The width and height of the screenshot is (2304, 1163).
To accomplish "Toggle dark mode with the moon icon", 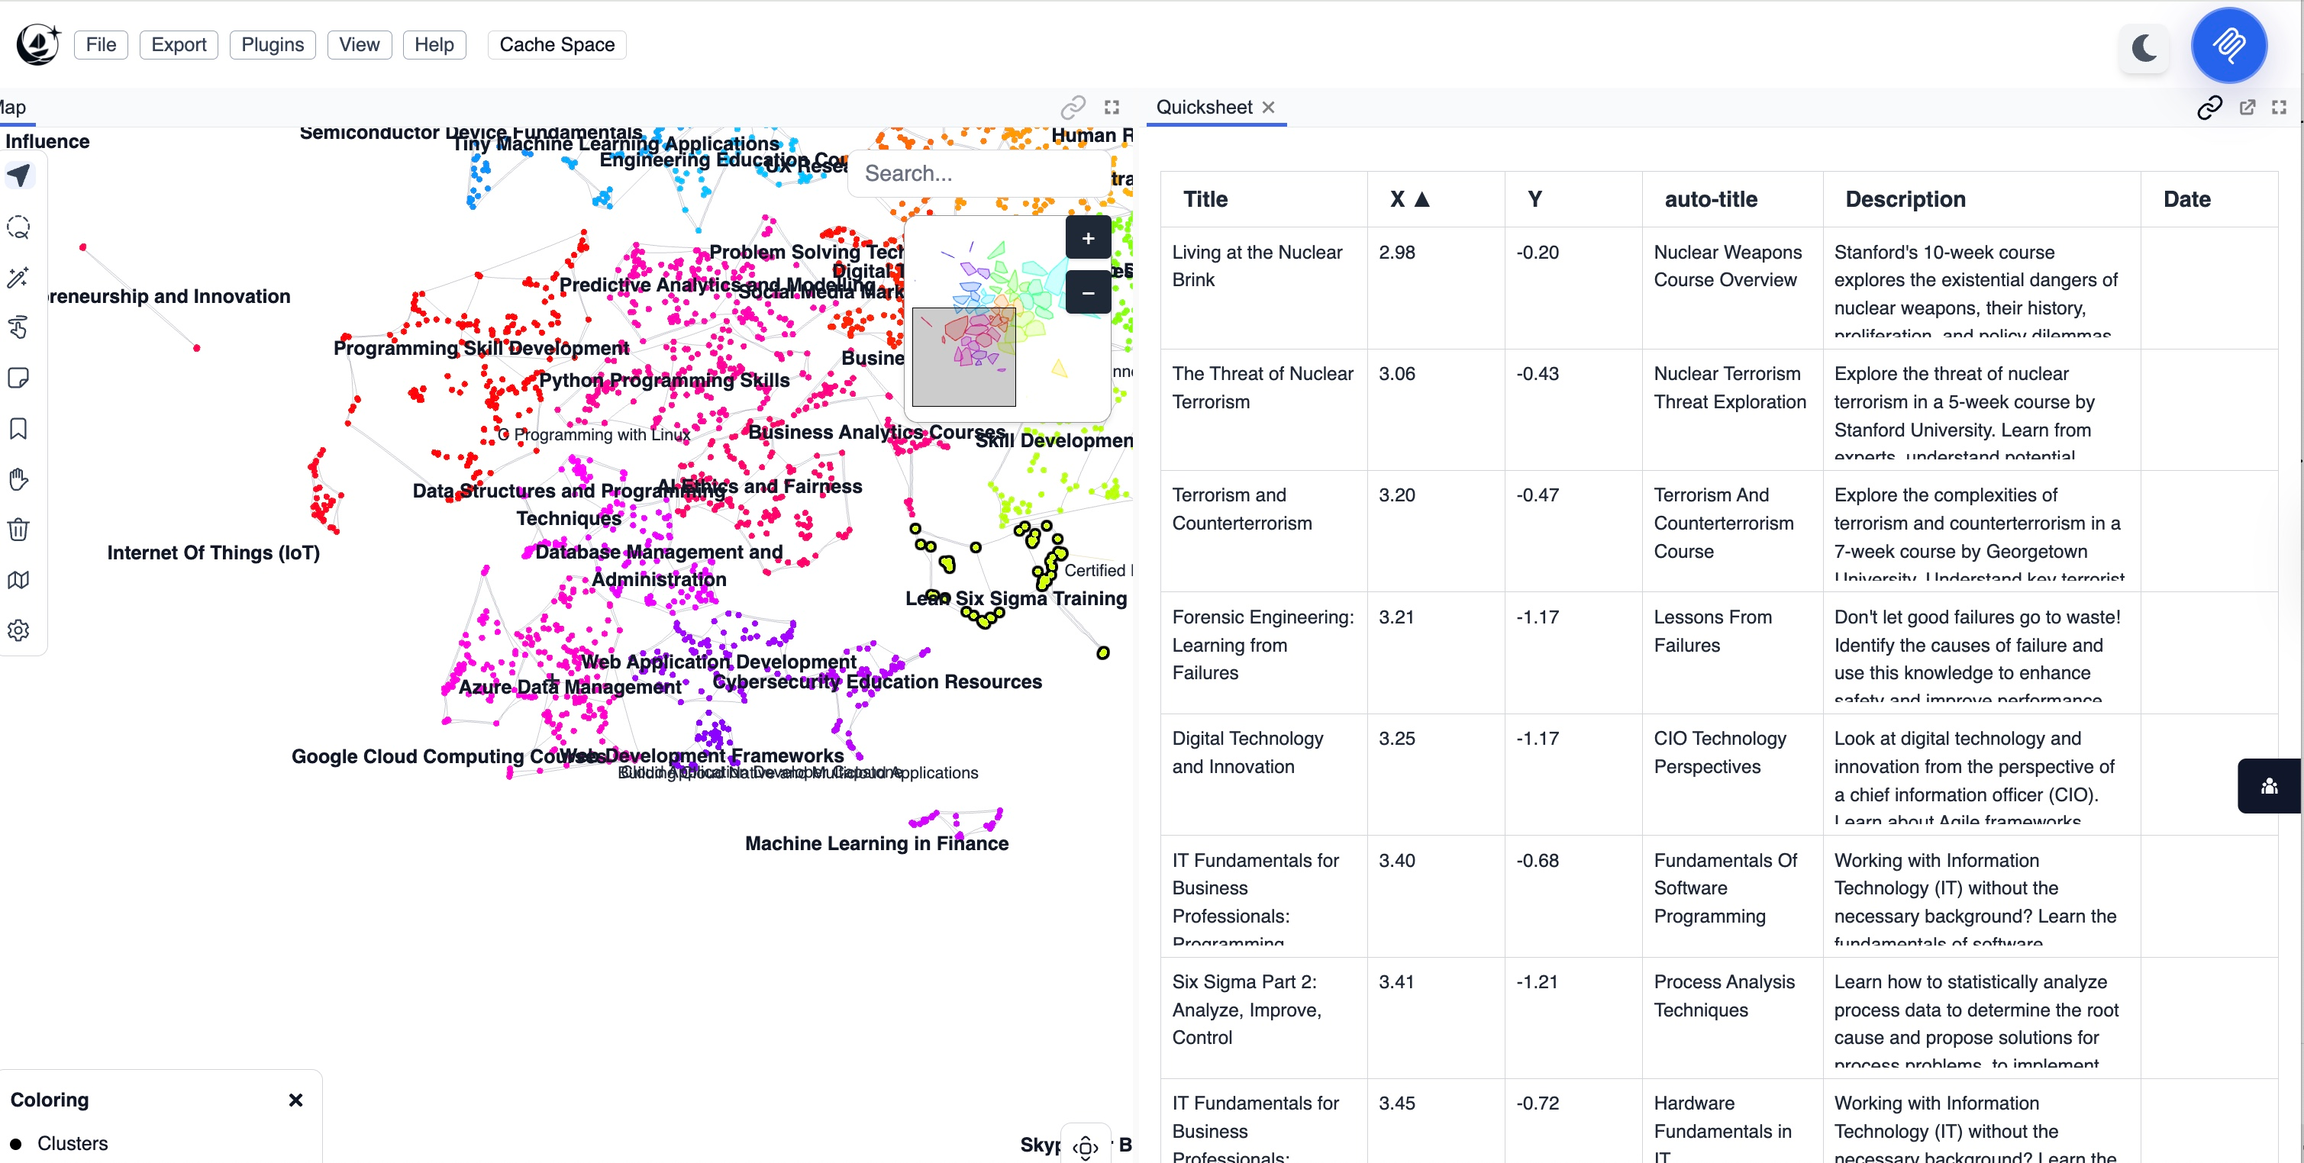I will point(2143,46).
